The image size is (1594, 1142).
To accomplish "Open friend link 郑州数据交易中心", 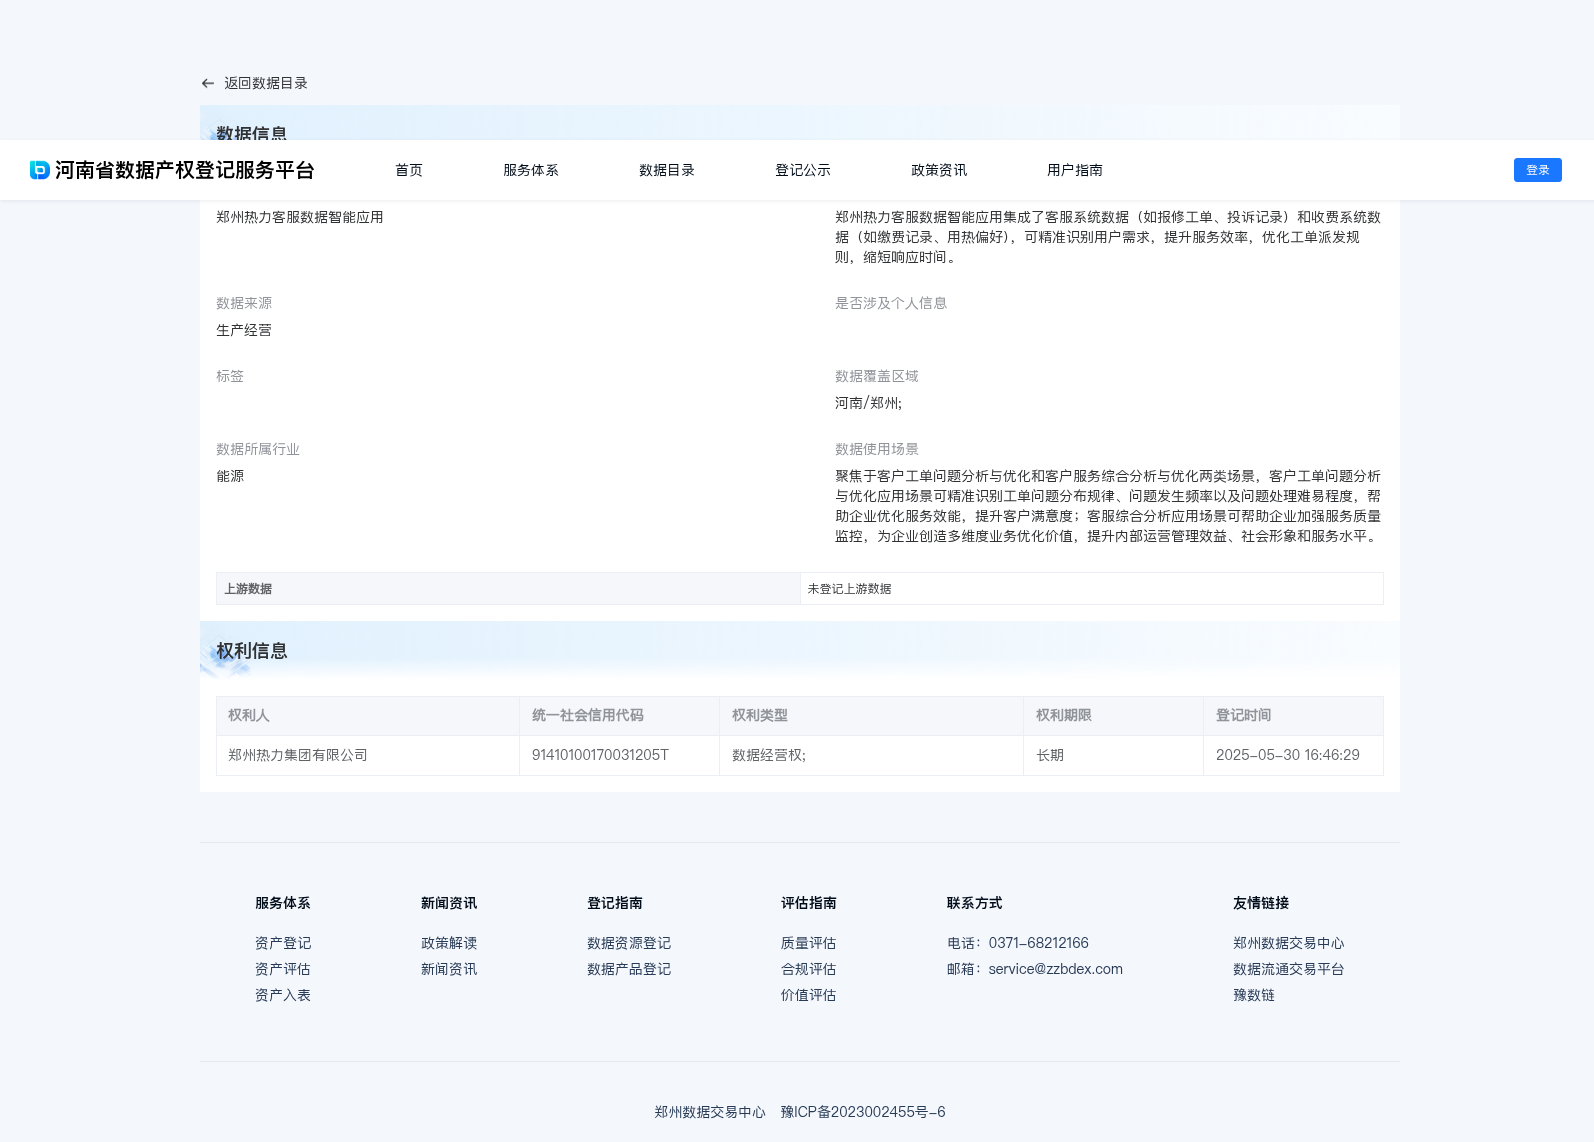I will (x=1289, y=943).
